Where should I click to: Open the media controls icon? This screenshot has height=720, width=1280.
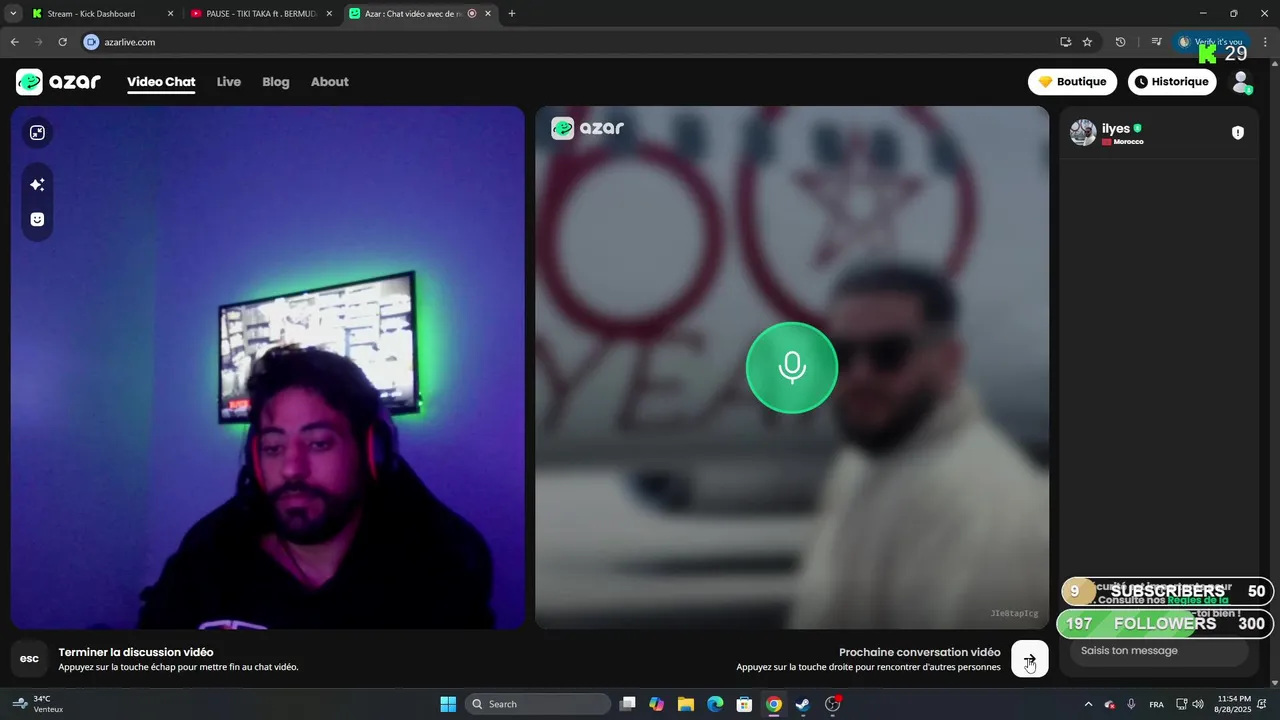(x=1156, y=42)
